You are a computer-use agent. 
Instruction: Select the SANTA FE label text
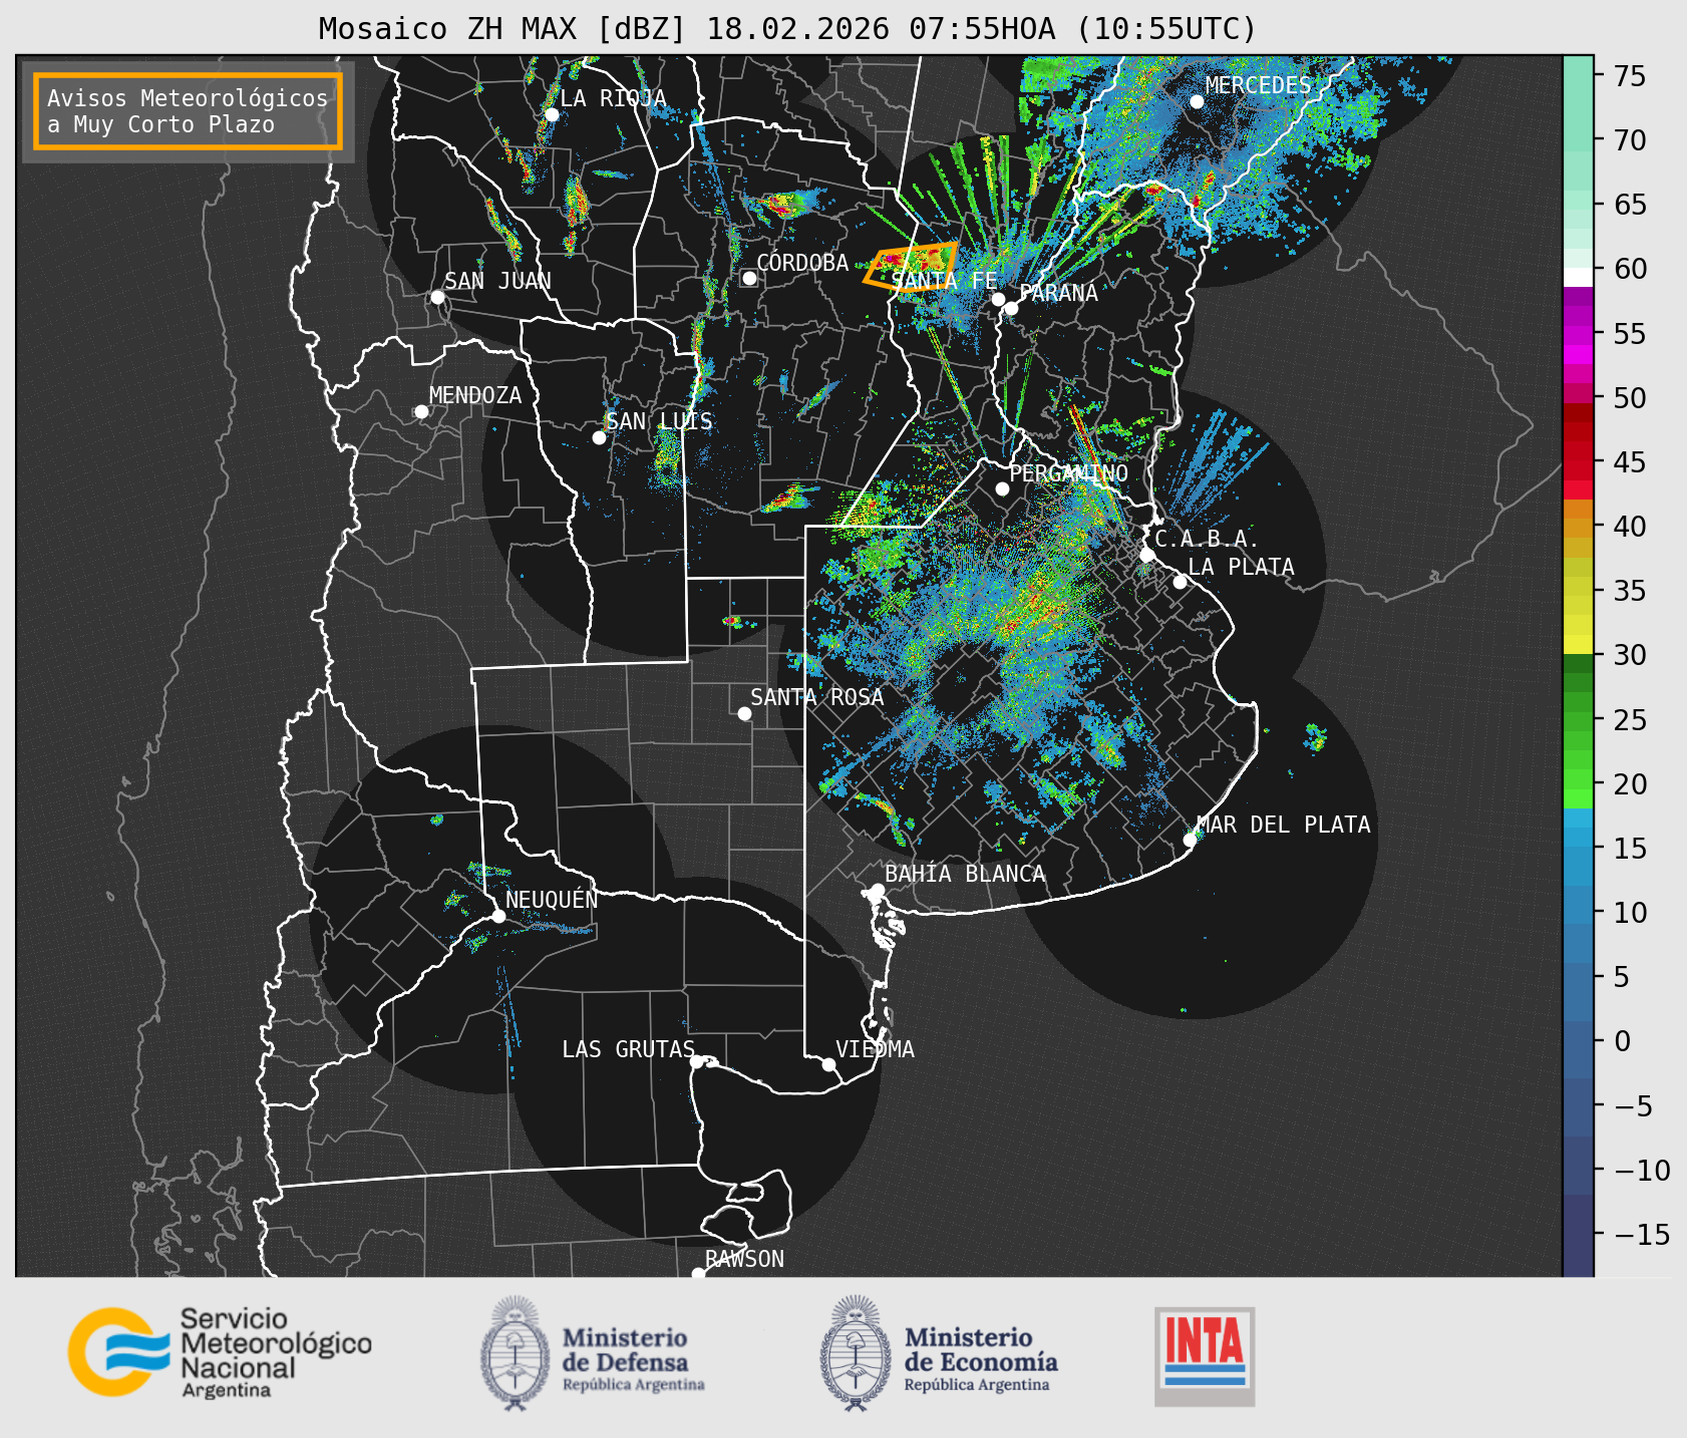944,281
